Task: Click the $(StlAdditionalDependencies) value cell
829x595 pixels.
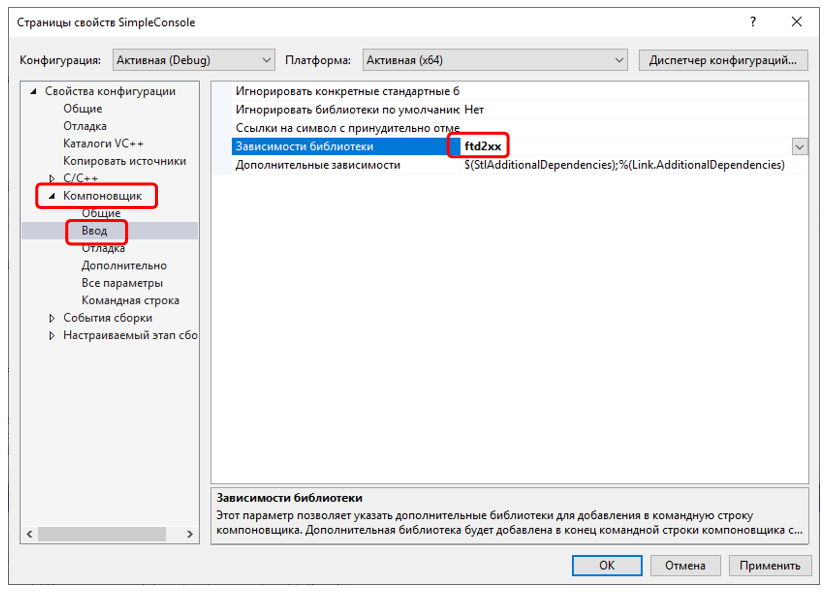Action: click(634, 165)
